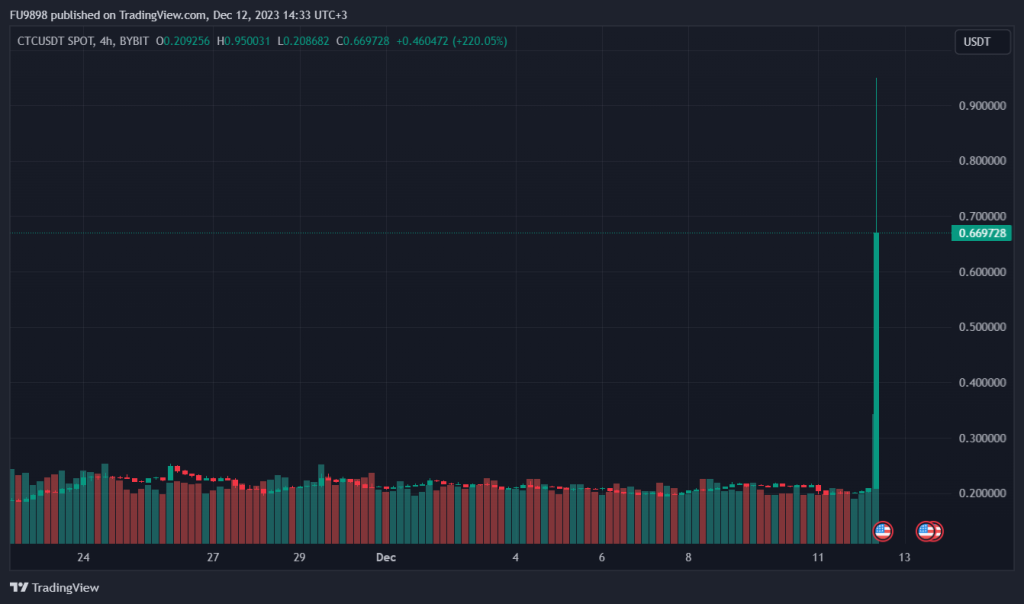1024x604 pixels.
Task: Click the upper wick of the spike candle
Action: (877, 150)
